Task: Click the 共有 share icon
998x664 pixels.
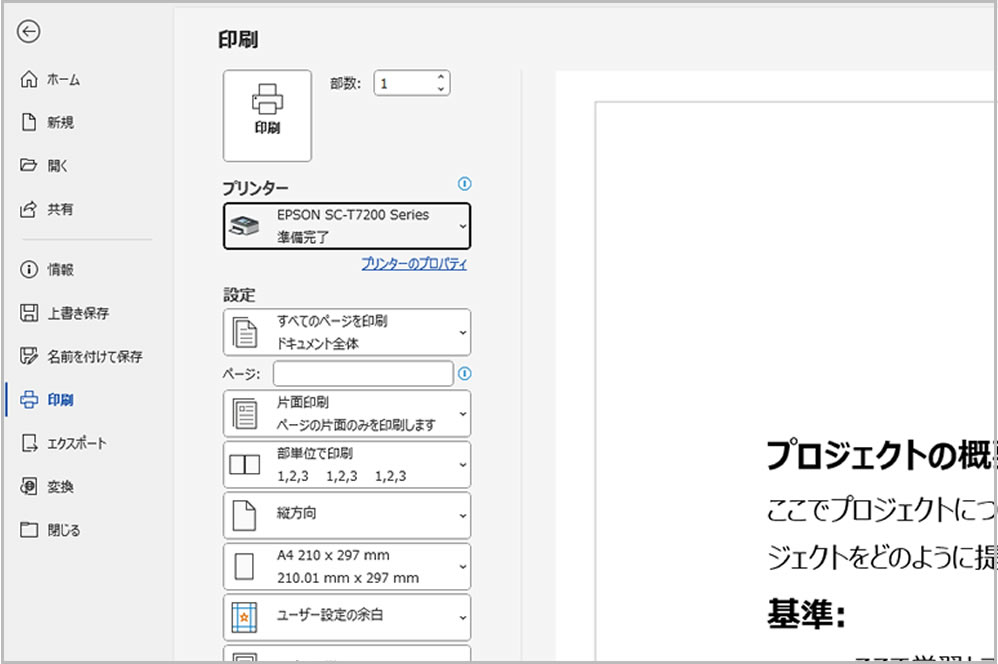Action: tap(29, 210)
